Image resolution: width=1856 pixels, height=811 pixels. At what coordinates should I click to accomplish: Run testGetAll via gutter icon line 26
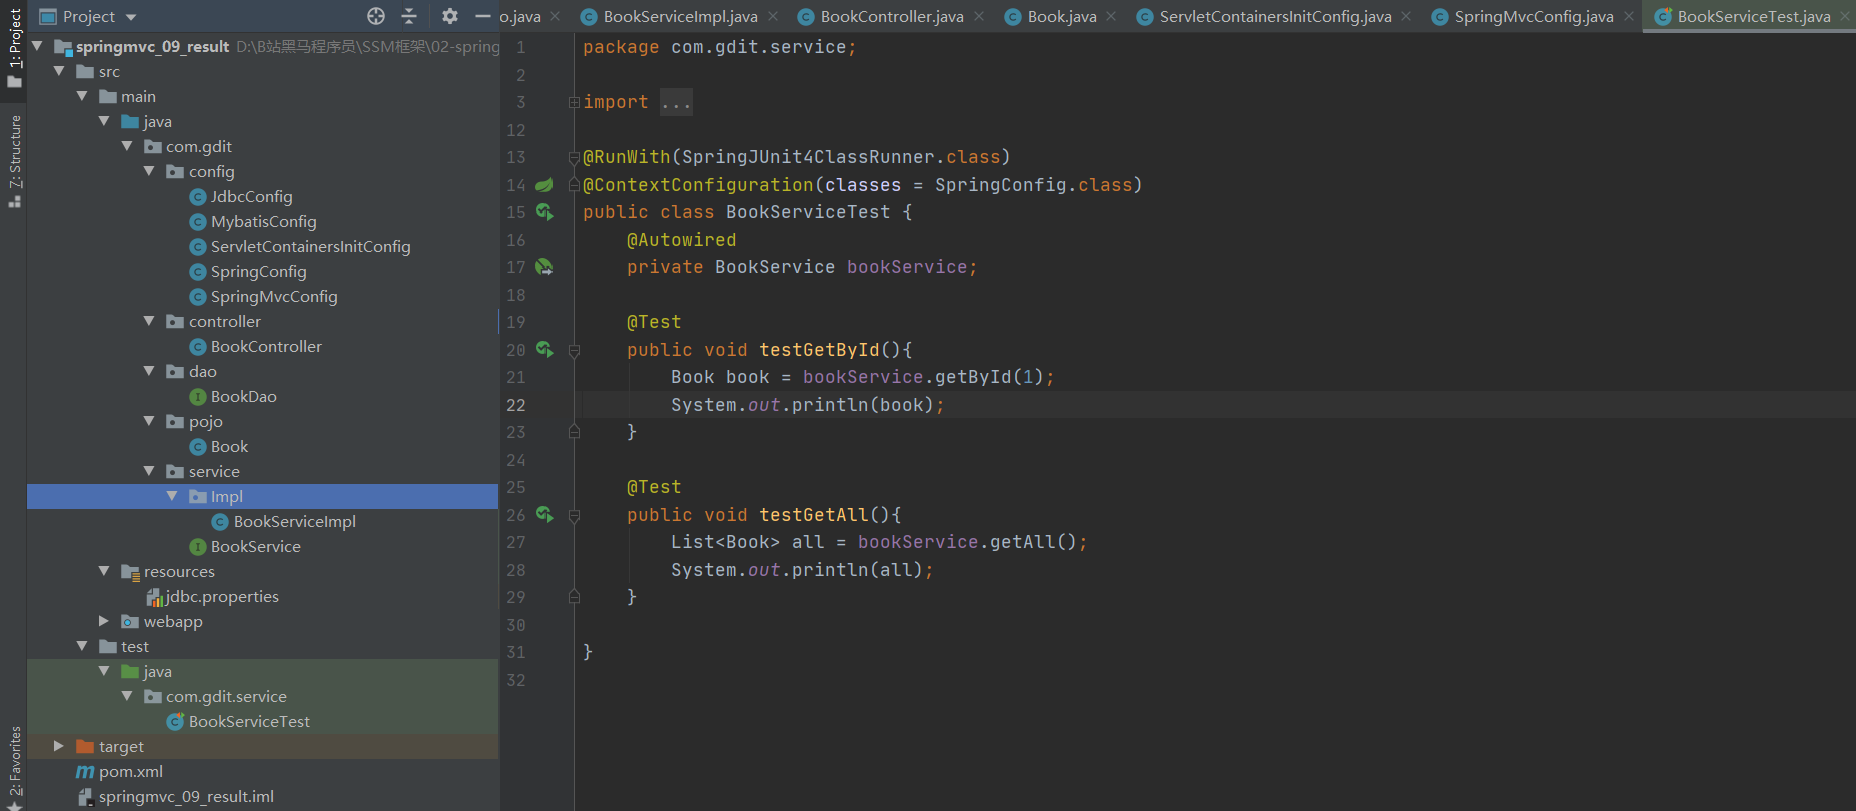[544, 515]
